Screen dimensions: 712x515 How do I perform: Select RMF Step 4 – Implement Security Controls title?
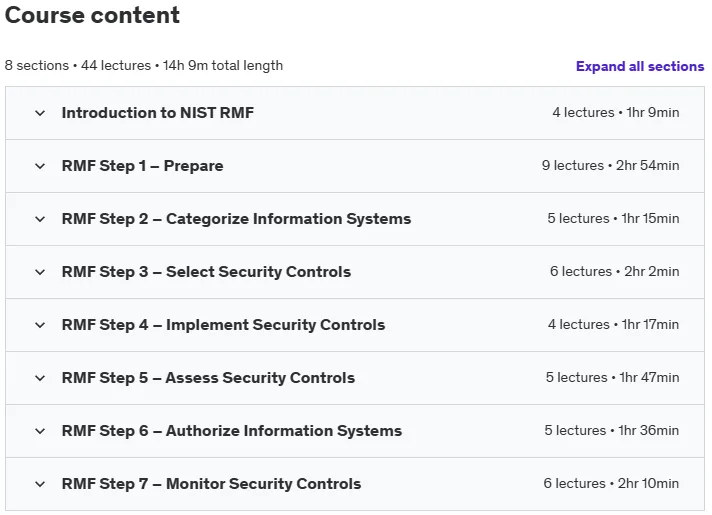pyautogui.click(x=223, y=325)
